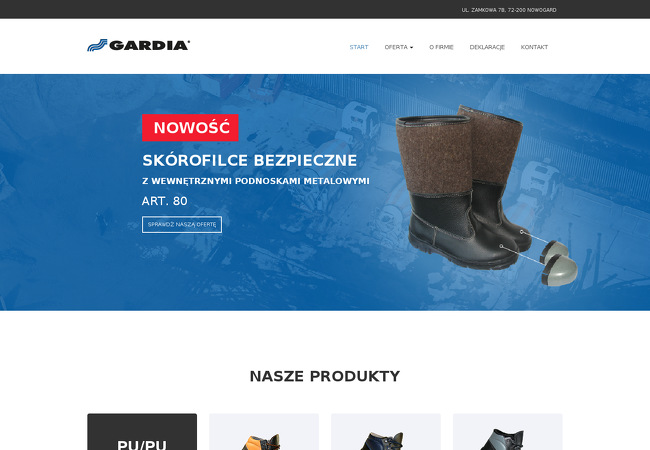Viewport: 650px width, 450px height.
Task: Open the navy blue boot product thumbnail
Action: pyautogui.click(x=386, y=432)
